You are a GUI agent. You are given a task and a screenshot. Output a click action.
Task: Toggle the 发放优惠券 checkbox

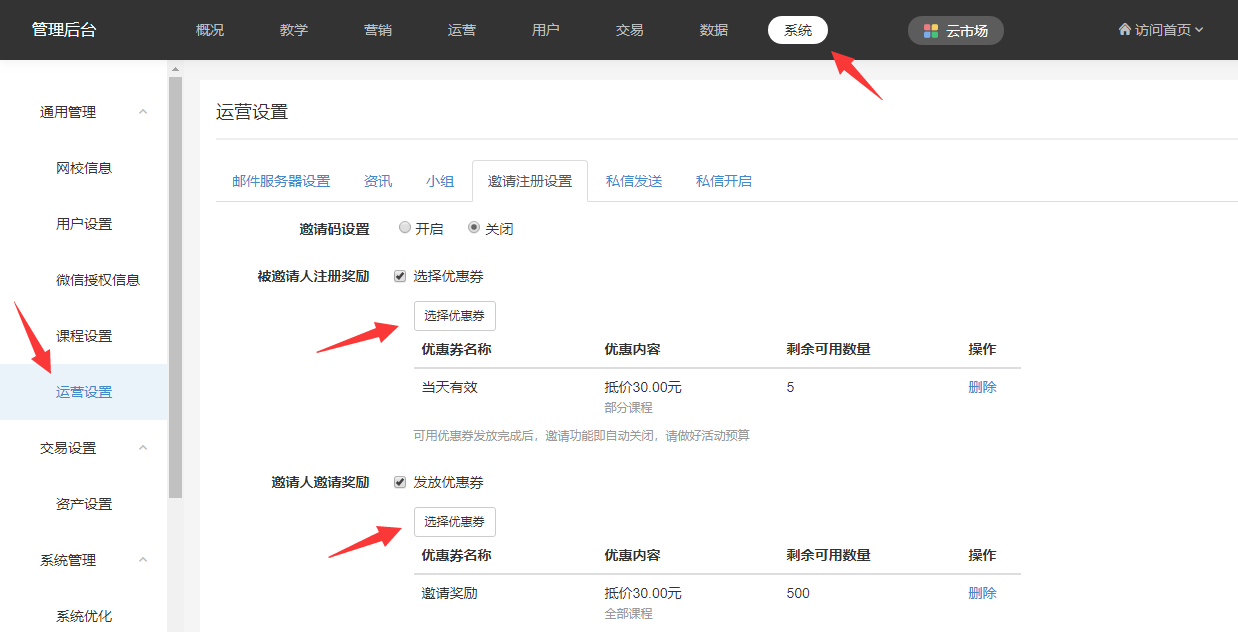pyautogui.click(x=400, y=482)
